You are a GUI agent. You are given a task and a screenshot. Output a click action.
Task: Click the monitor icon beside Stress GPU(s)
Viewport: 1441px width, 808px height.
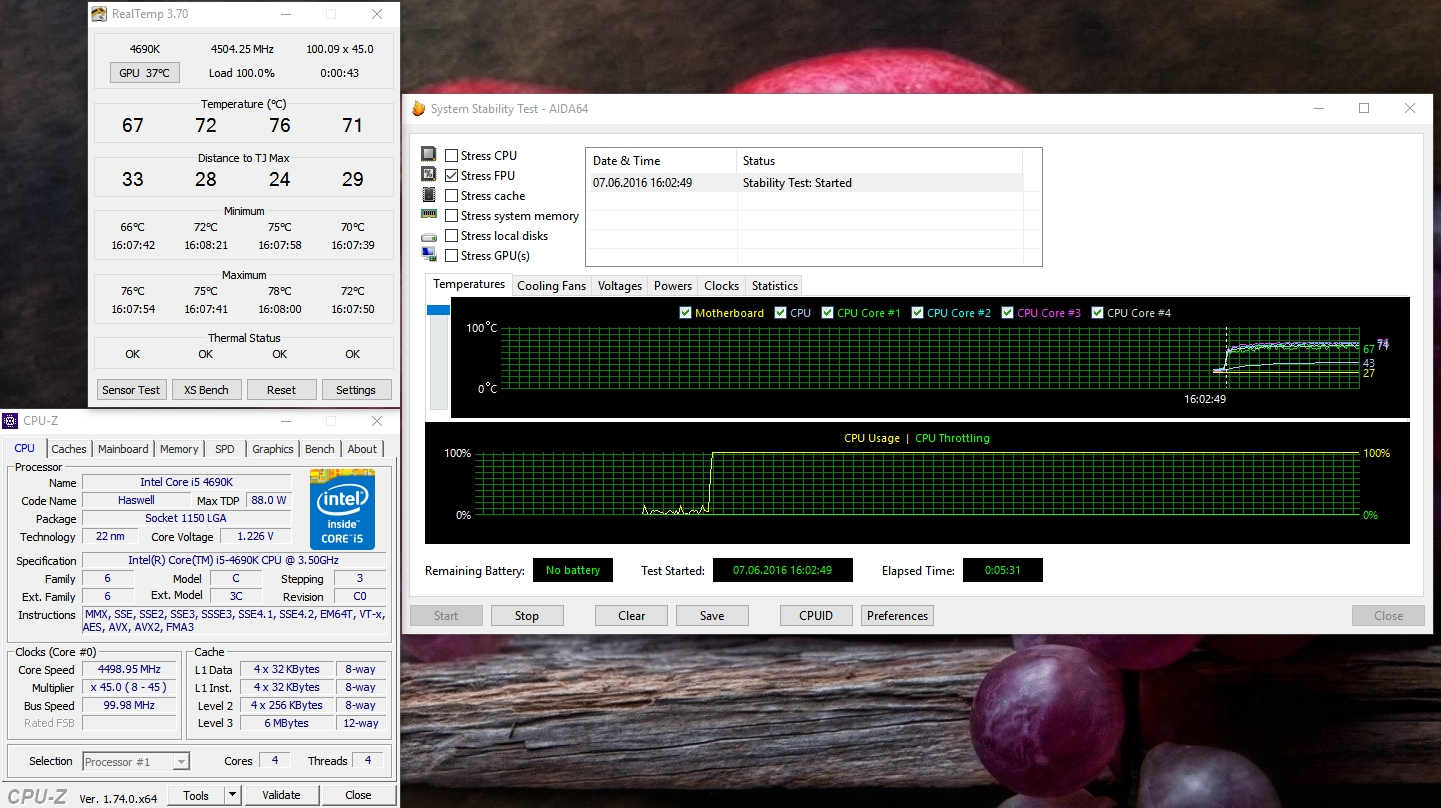429,255
